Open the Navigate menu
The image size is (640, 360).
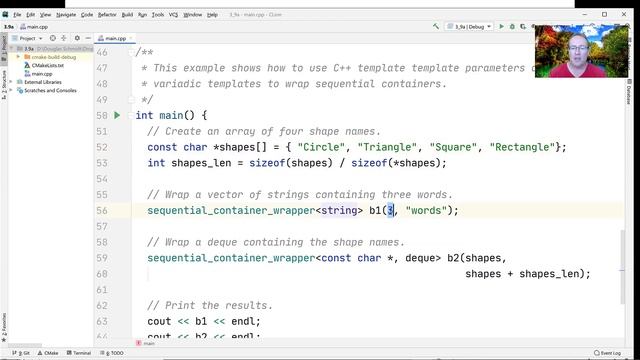(66, 15)
